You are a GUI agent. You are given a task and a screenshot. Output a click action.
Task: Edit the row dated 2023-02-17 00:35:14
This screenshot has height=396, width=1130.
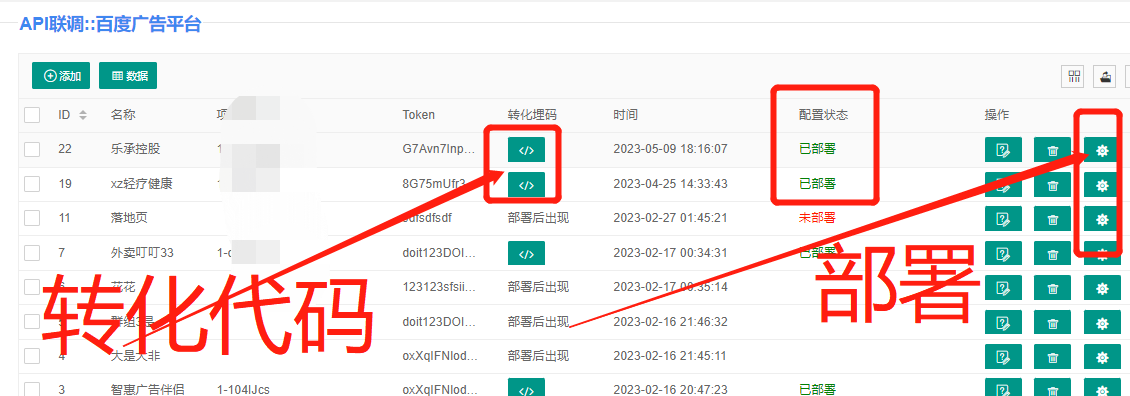[1003, 288]
